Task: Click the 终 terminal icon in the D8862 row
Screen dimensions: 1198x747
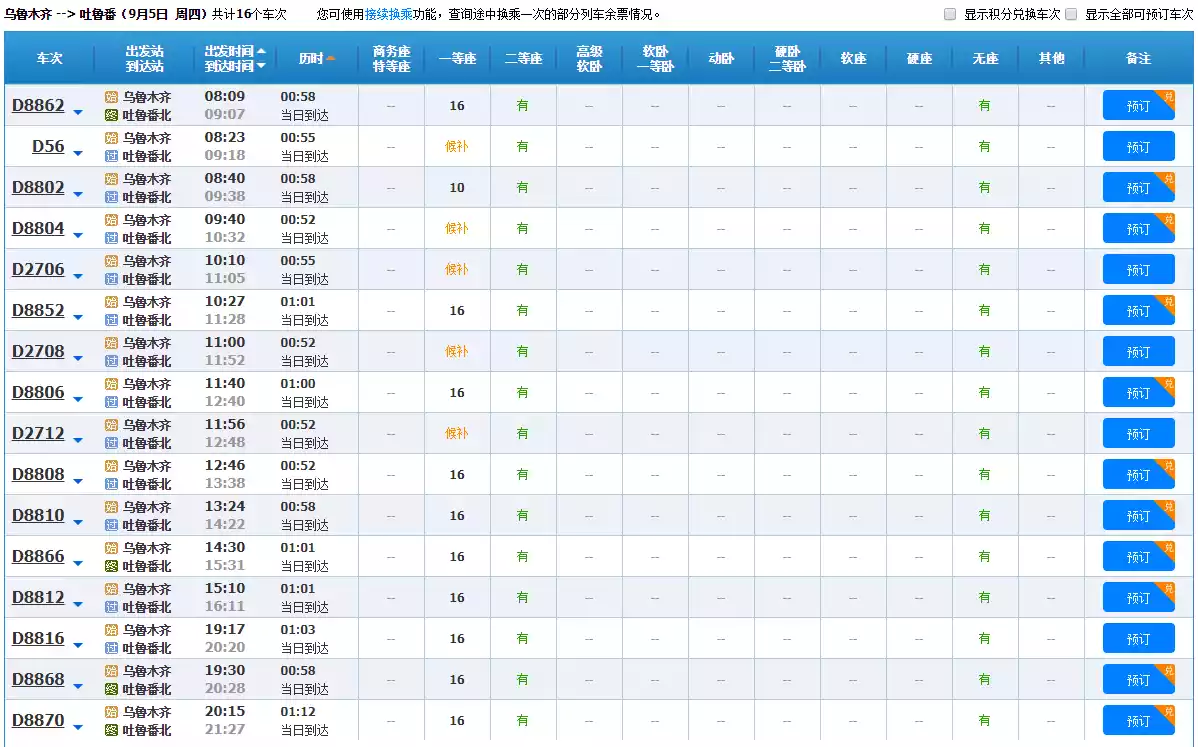Action: 112,115
